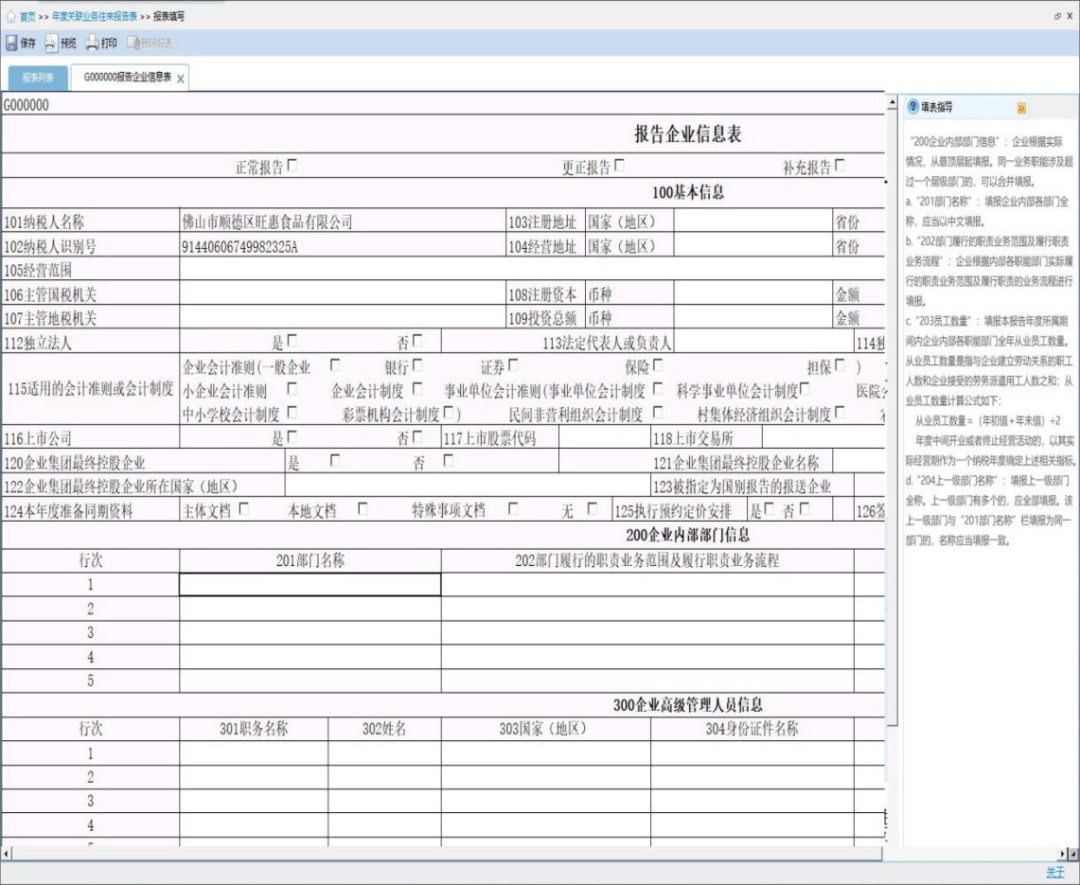Click the 118上市交易所 input field
1080x885 pixels.
[823, 437]
